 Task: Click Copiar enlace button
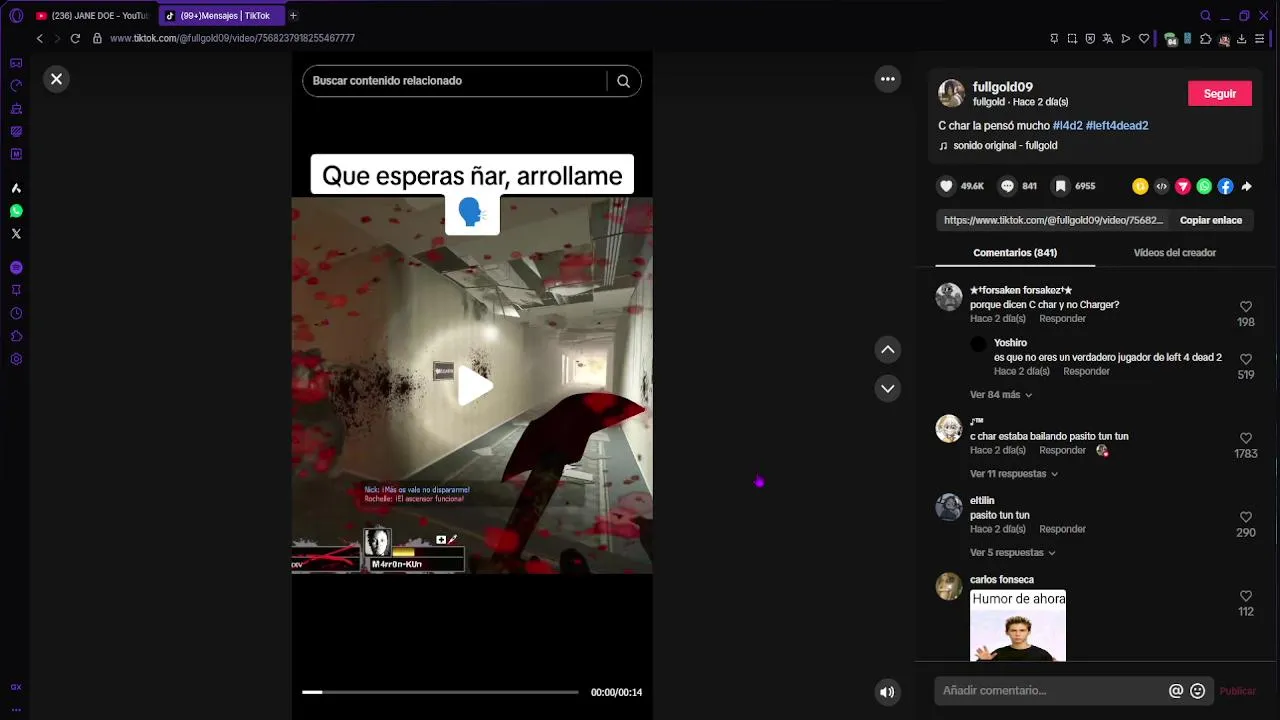1210,220
